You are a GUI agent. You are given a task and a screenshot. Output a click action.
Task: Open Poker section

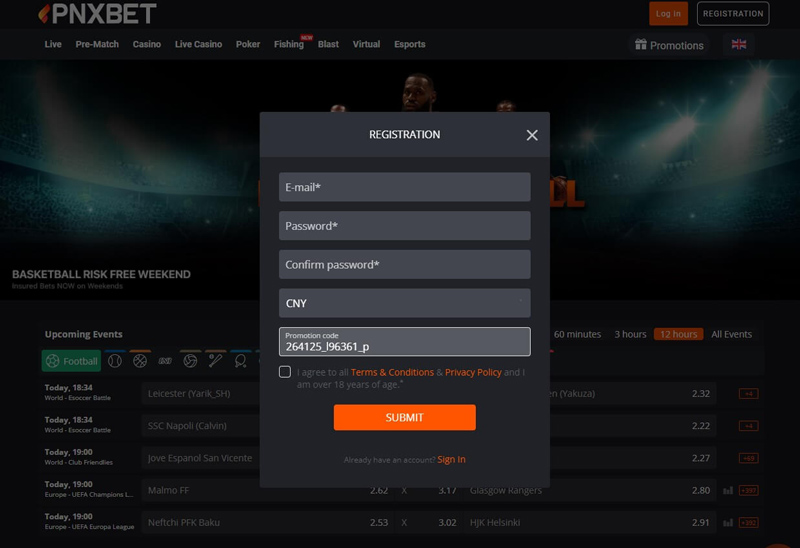coord(248,44)
